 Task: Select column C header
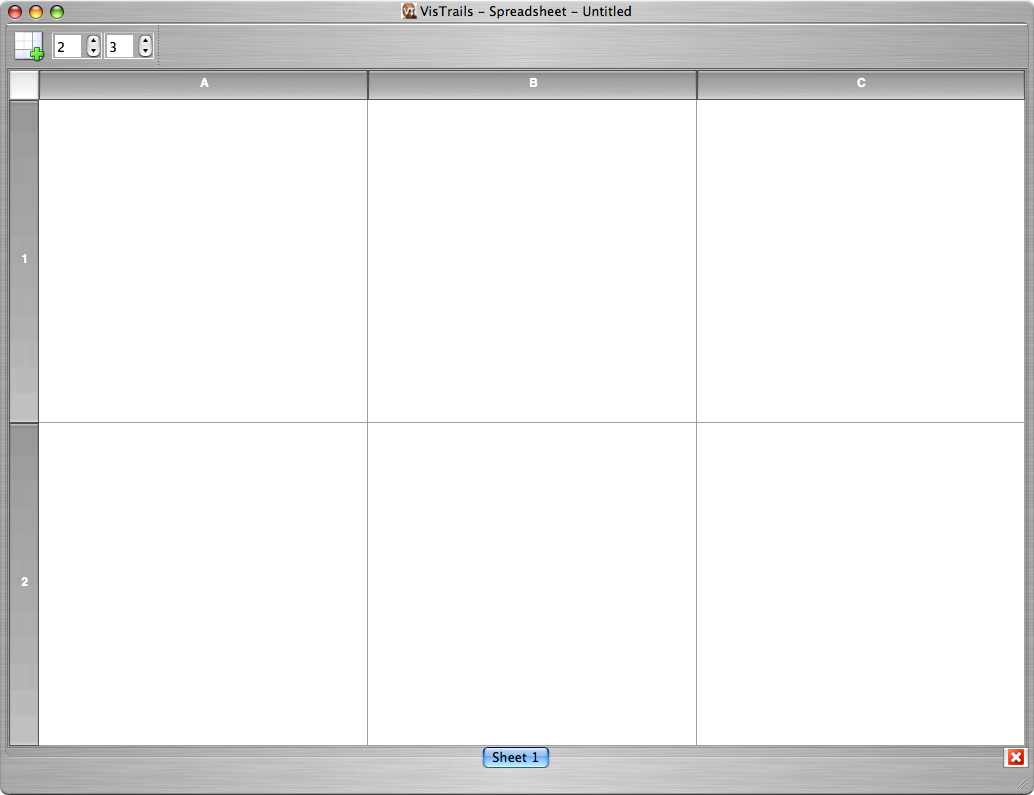(x=861, y=84)
